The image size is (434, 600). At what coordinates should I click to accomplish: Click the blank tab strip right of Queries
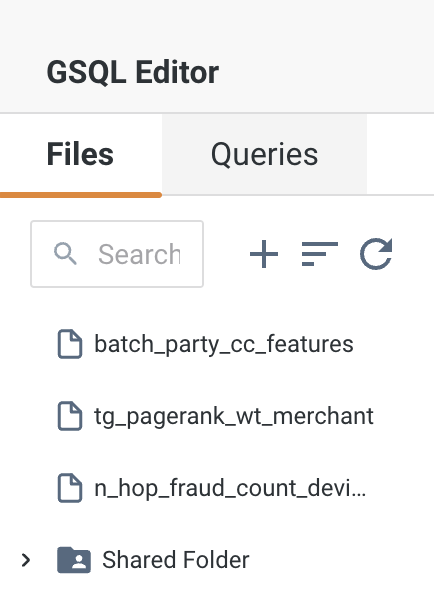(x=400, y=154)
